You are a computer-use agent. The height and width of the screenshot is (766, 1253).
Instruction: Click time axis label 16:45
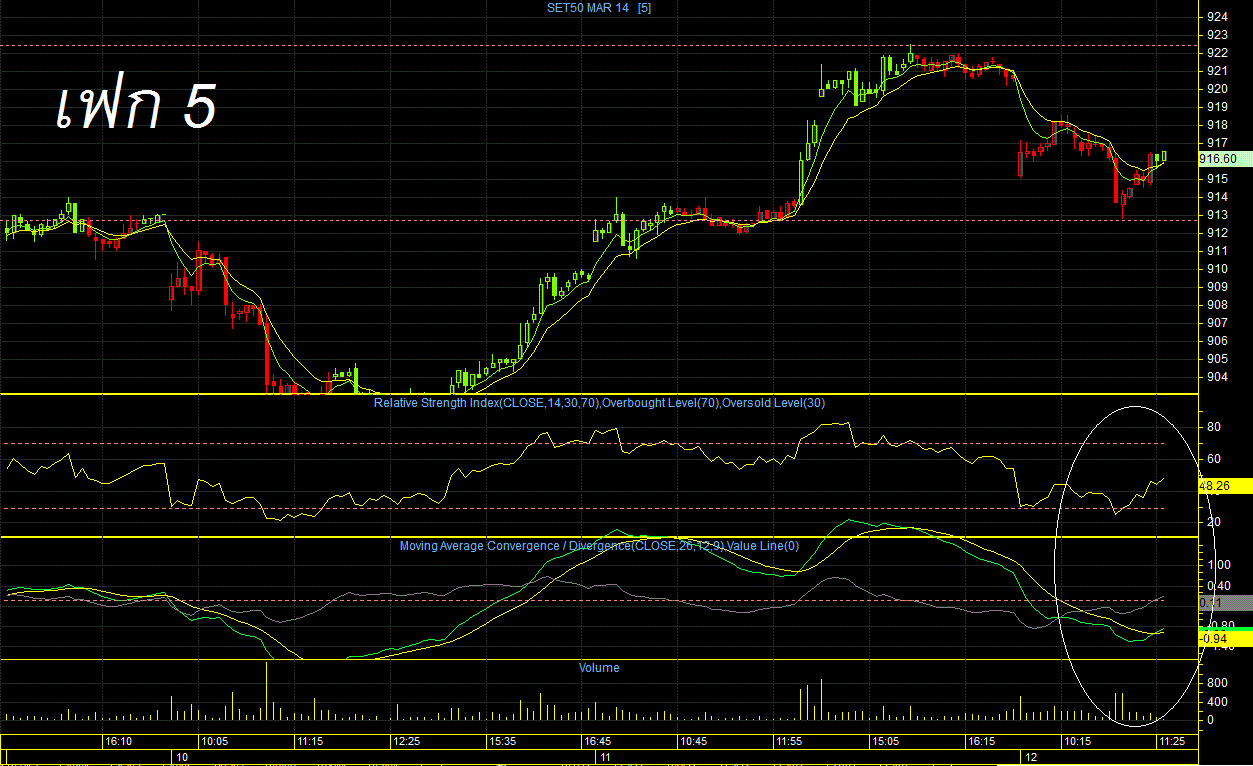597,742
